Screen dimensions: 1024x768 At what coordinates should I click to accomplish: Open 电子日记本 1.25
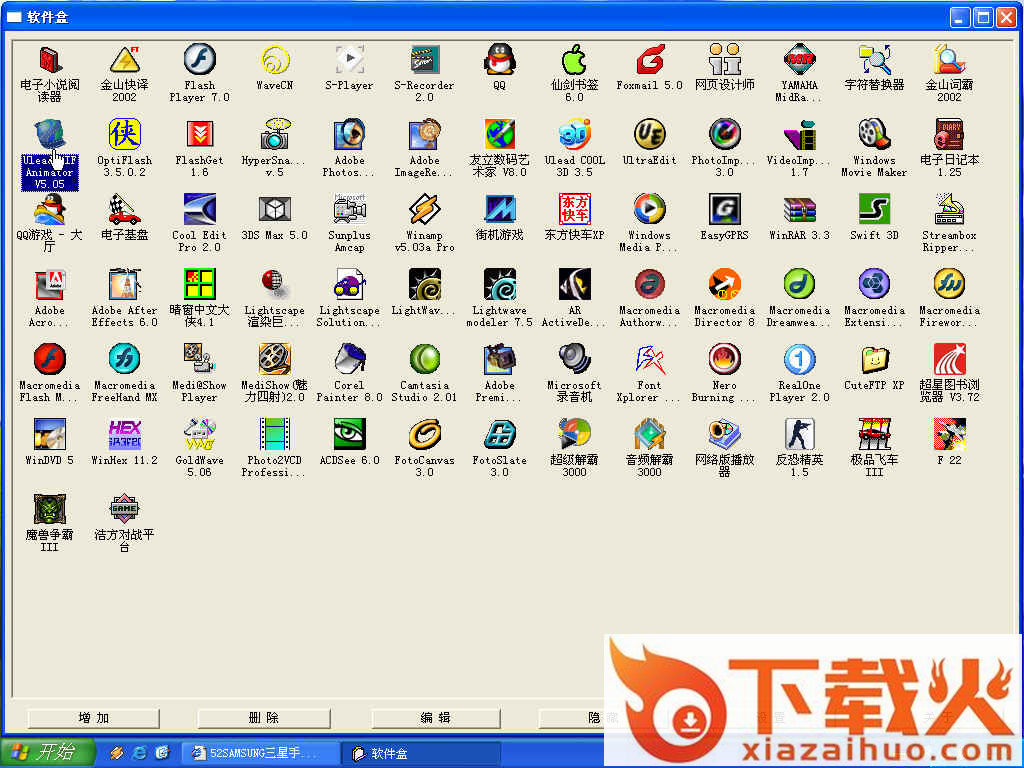pos(949,135)
